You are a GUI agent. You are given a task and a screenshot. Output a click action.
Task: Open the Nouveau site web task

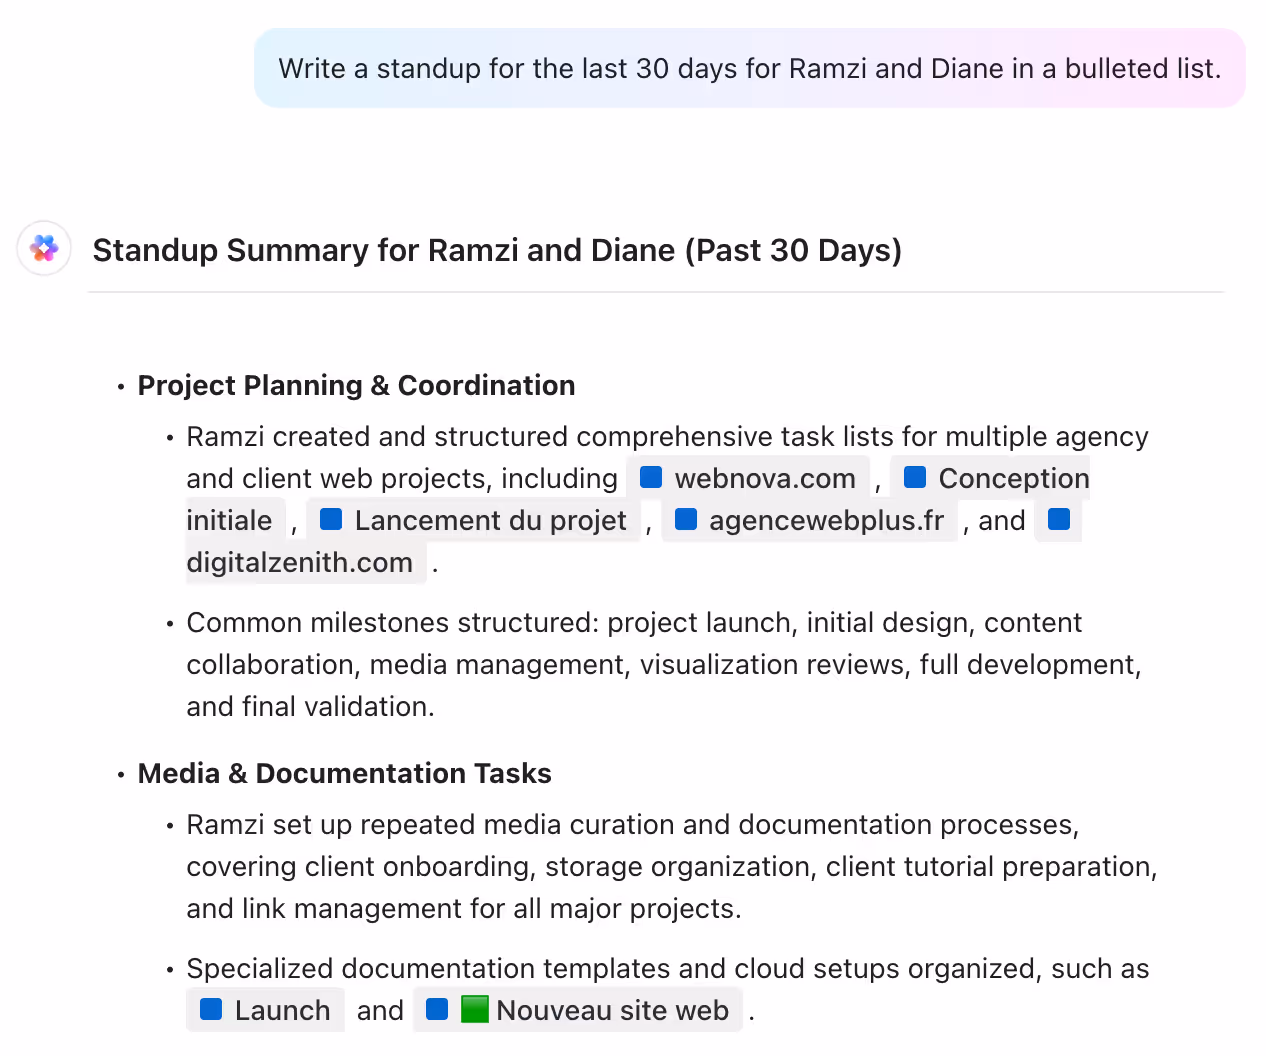tap(612, 1011)
